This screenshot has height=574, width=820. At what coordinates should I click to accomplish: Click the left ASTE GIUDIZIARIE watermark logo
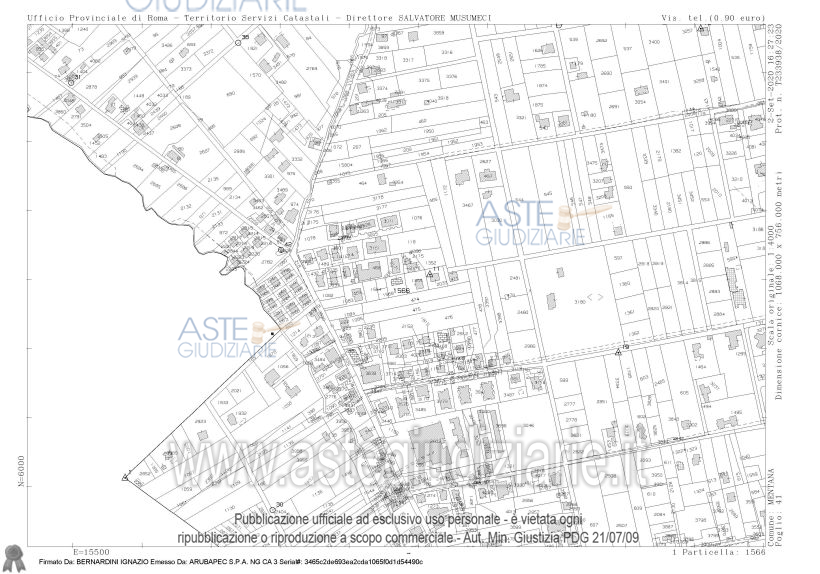(x=226, y=338)
